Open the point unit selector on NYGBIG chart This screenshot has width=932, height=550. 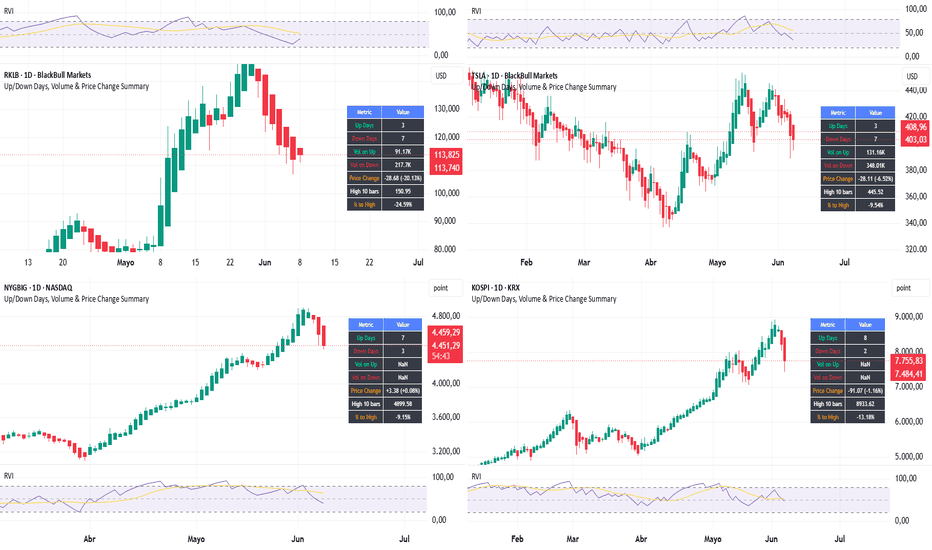point(441,288)
